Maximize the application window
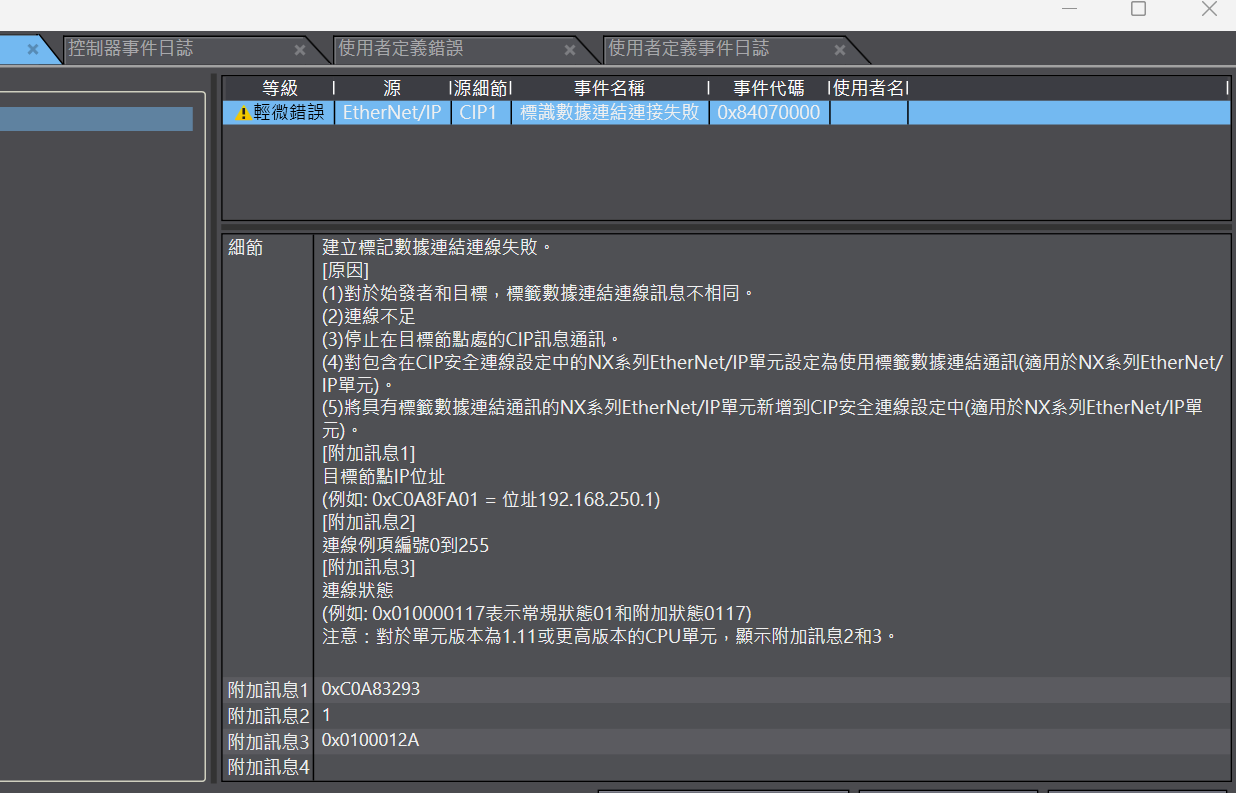Image resolution: width=1236 pixels, height=793 pixels. tap(1138, 9)
